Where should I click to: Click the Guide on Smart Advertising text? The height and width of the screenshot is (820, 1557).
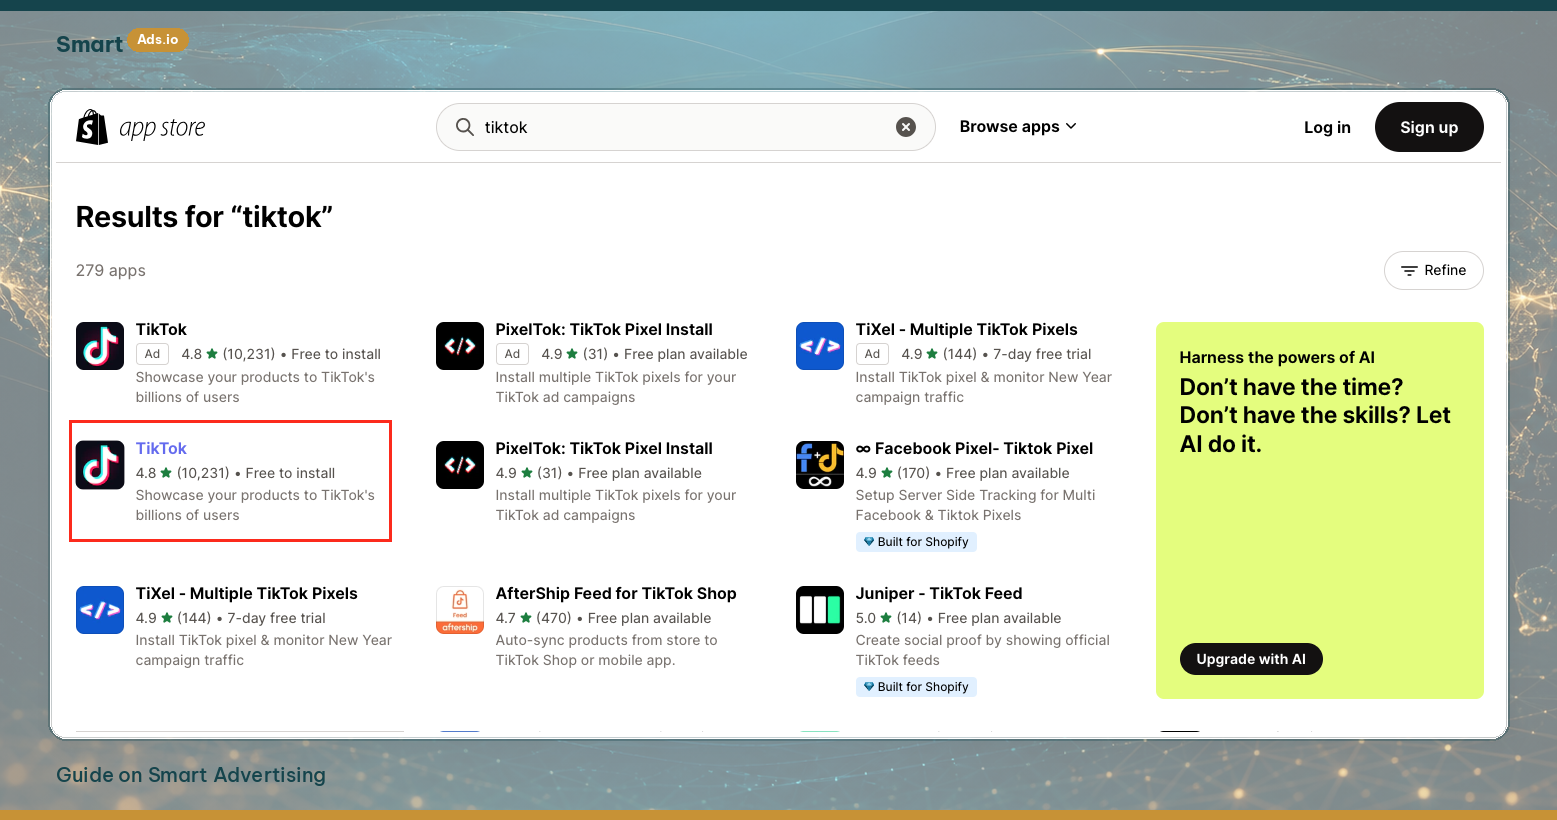[x=191, y=775]
